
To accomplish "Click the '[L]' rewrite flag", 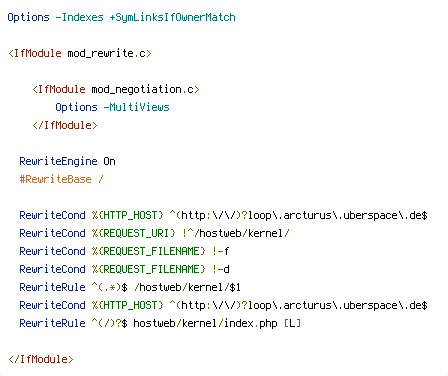I will pos(292,323).
